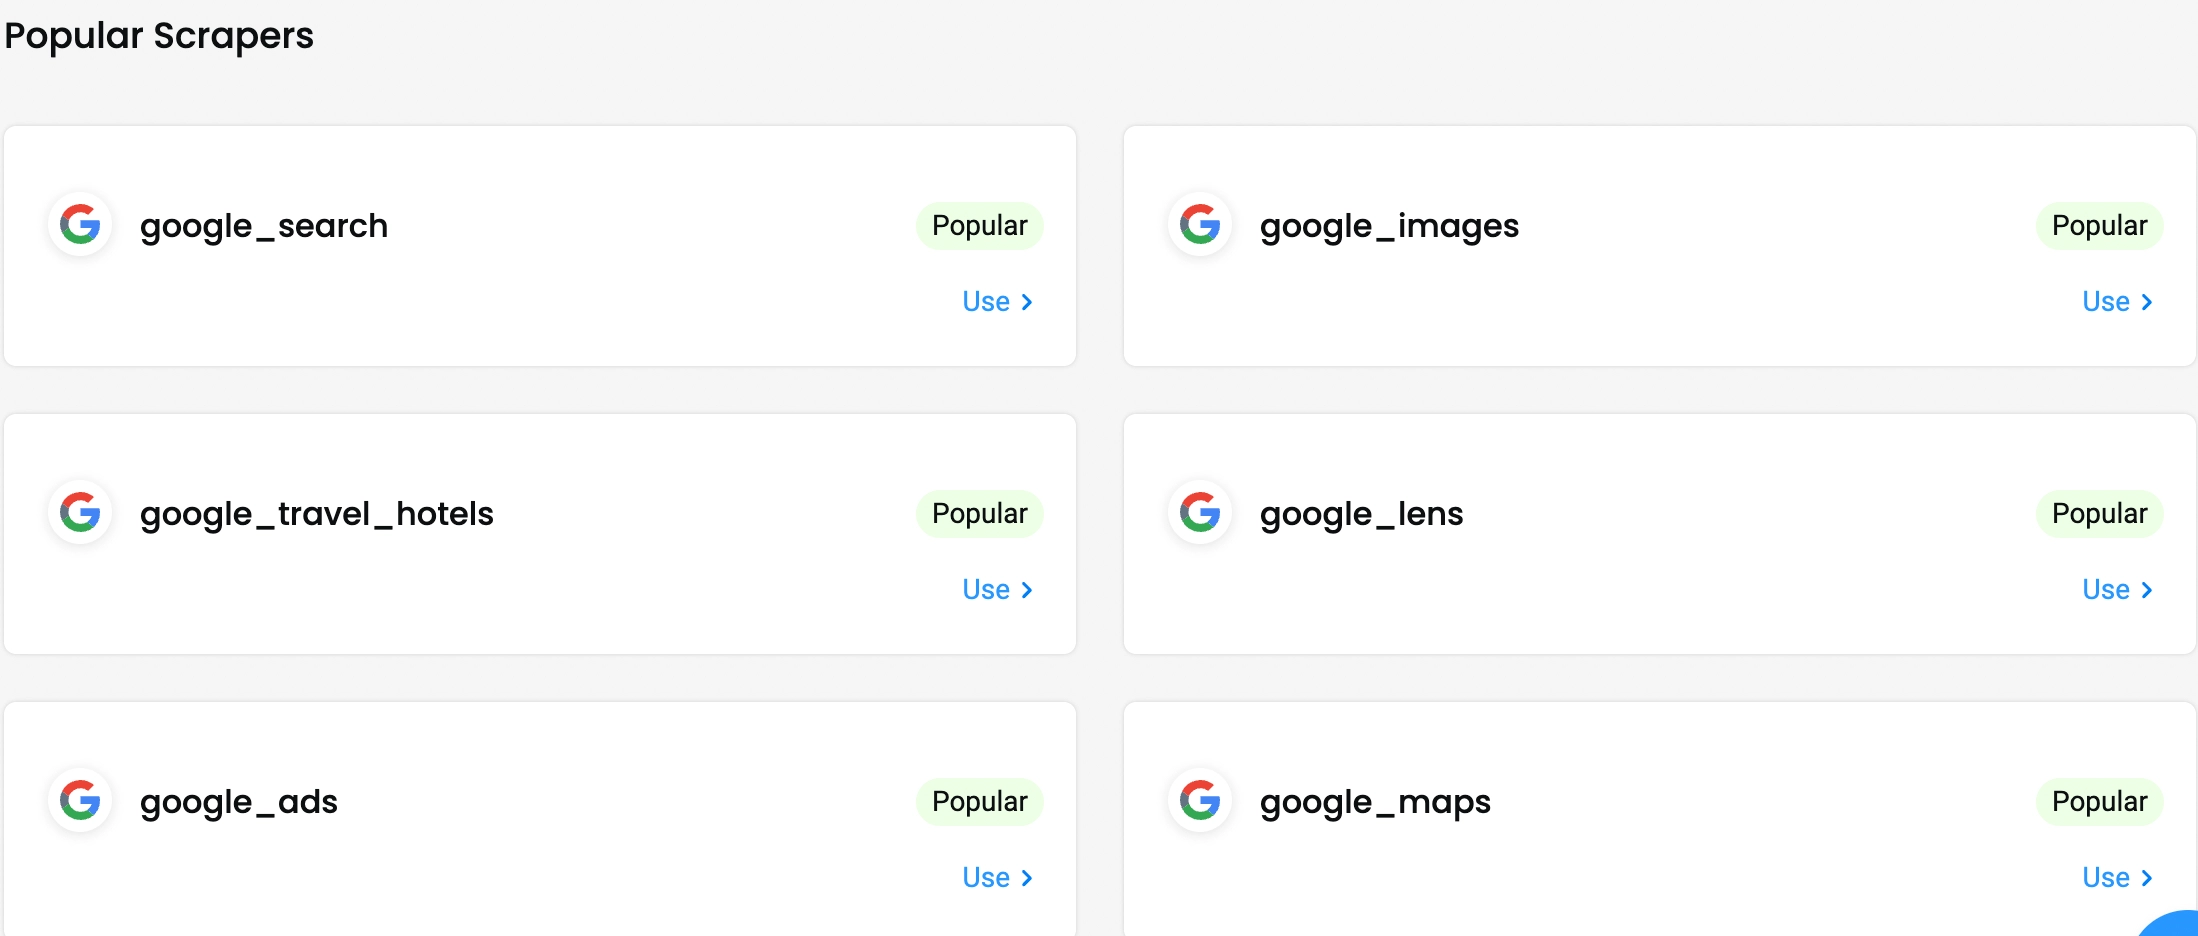Open the google_travel_hotels scraper via Use
This screenshot has width=2198, height=936.
[x=998, y=590]
